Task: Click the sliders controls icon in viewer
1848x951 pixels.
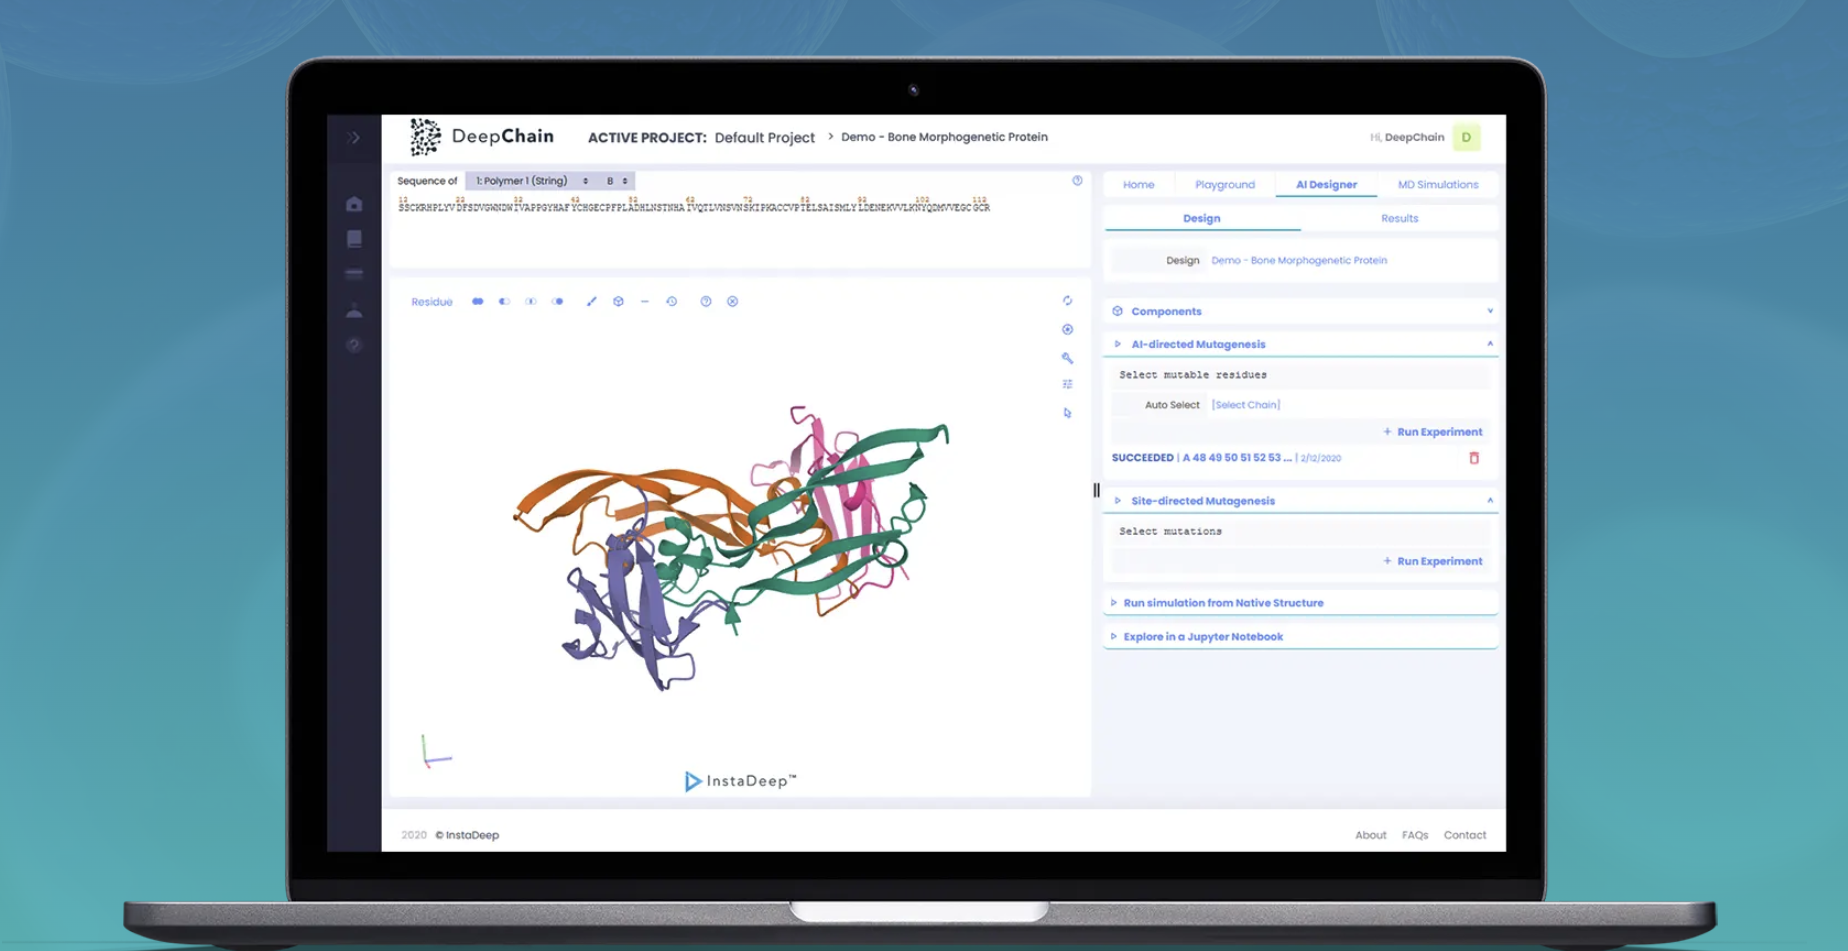Action: 1067,384
